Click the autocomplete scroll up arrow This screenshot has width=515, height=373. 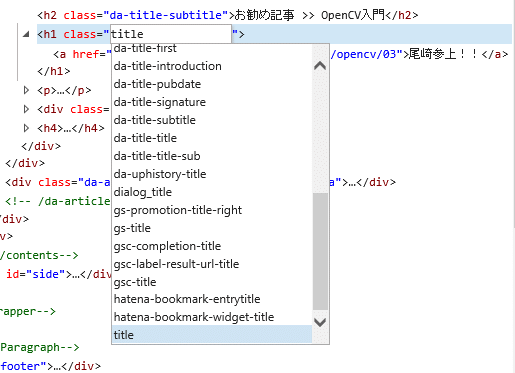[320, 66]
